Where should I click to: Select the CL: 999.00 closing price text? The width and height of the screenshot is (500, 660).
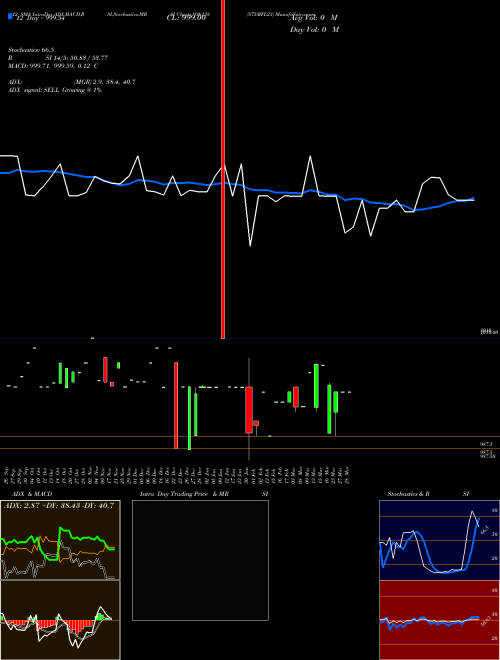(185, 18)
